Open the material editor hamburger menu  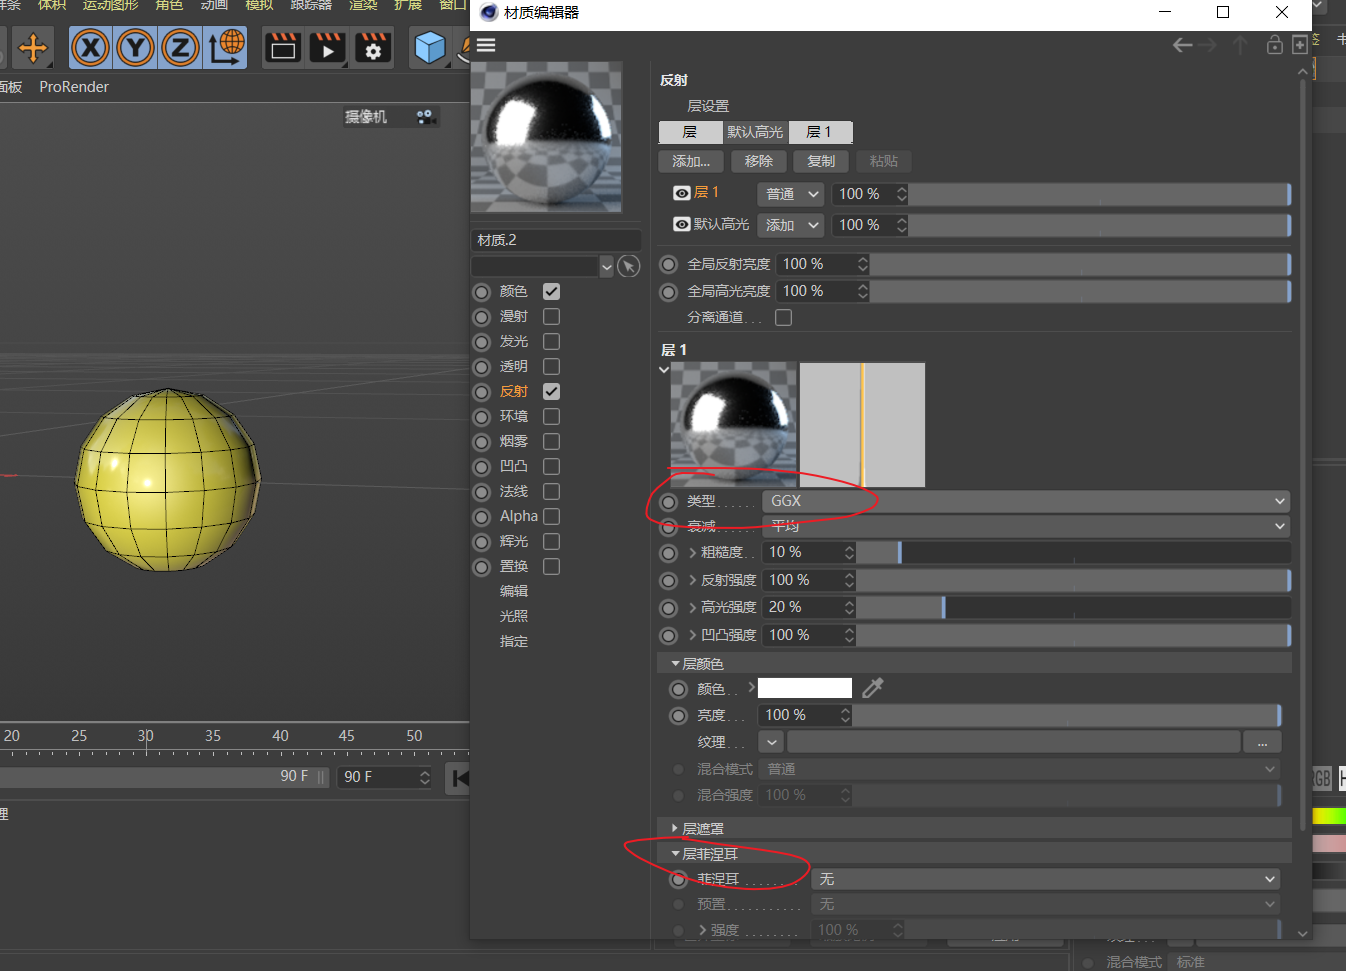coord(486,45)
